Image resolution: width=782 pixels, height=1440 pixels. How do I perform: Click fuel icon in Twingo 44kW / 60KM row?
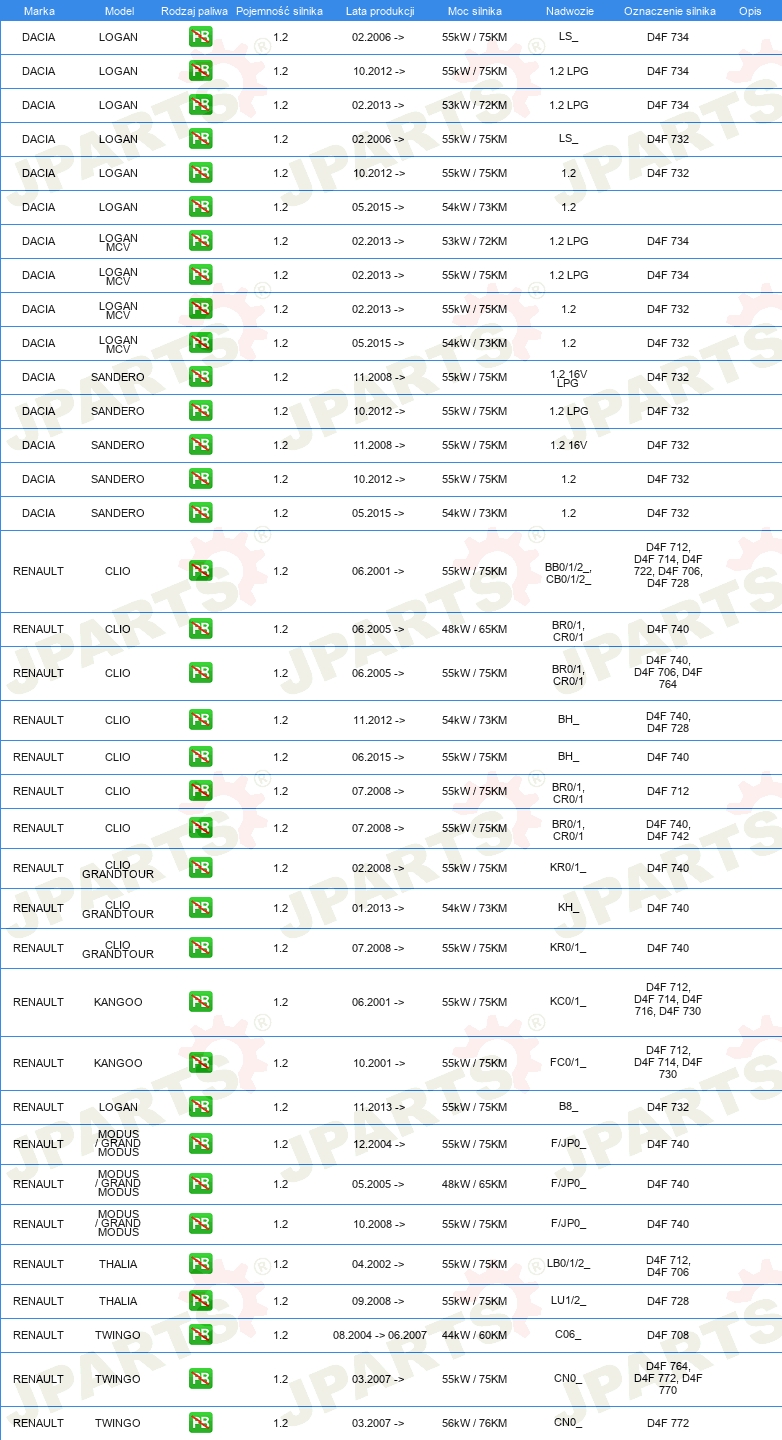pyautogui.click(x=200, y=1335)
